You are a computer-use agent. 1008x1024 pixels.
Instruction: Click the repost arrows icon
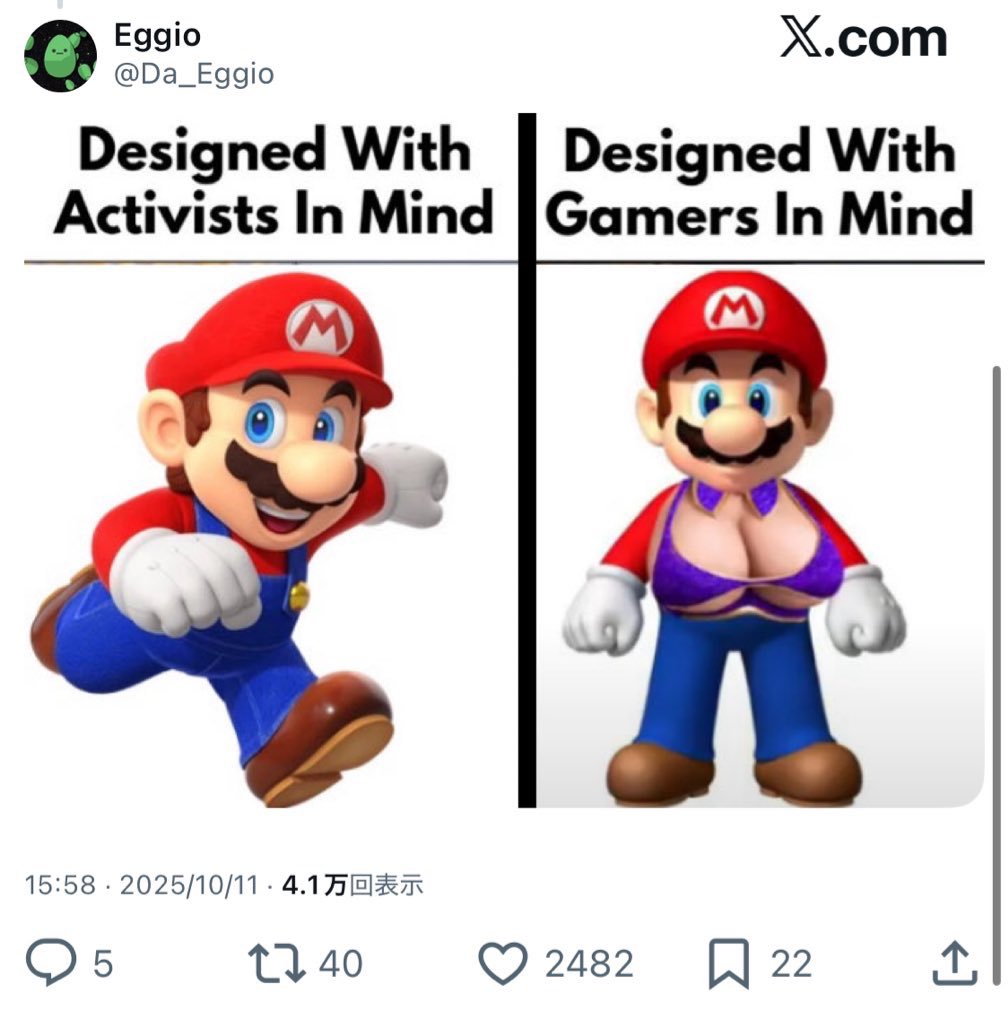277,964
